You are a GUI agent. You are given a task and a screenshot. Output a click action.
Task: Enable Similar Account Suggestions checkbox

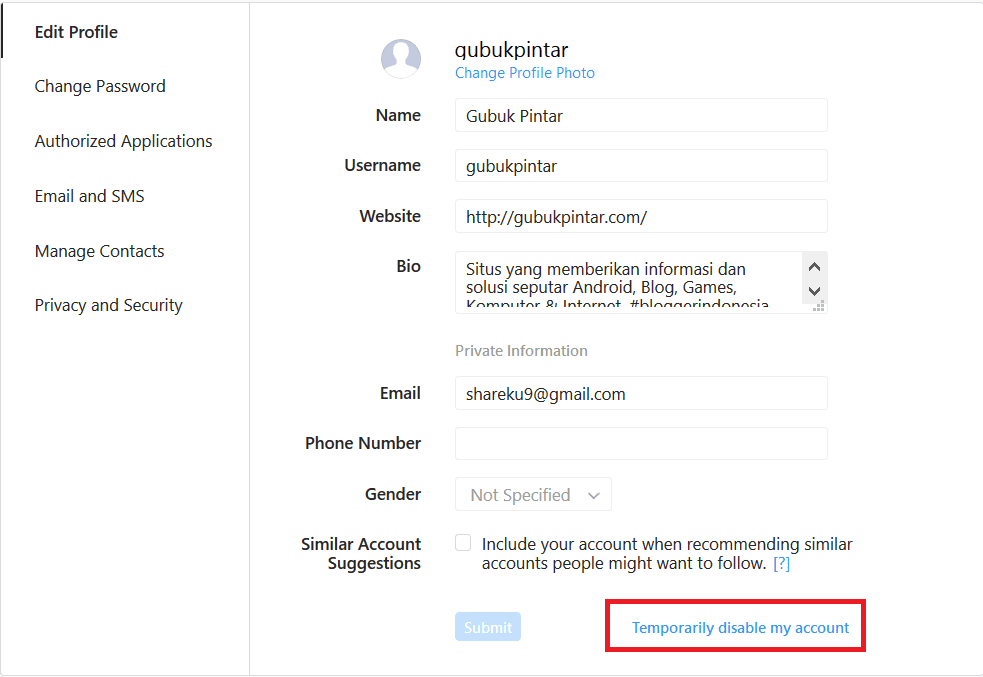pos(463,543)
